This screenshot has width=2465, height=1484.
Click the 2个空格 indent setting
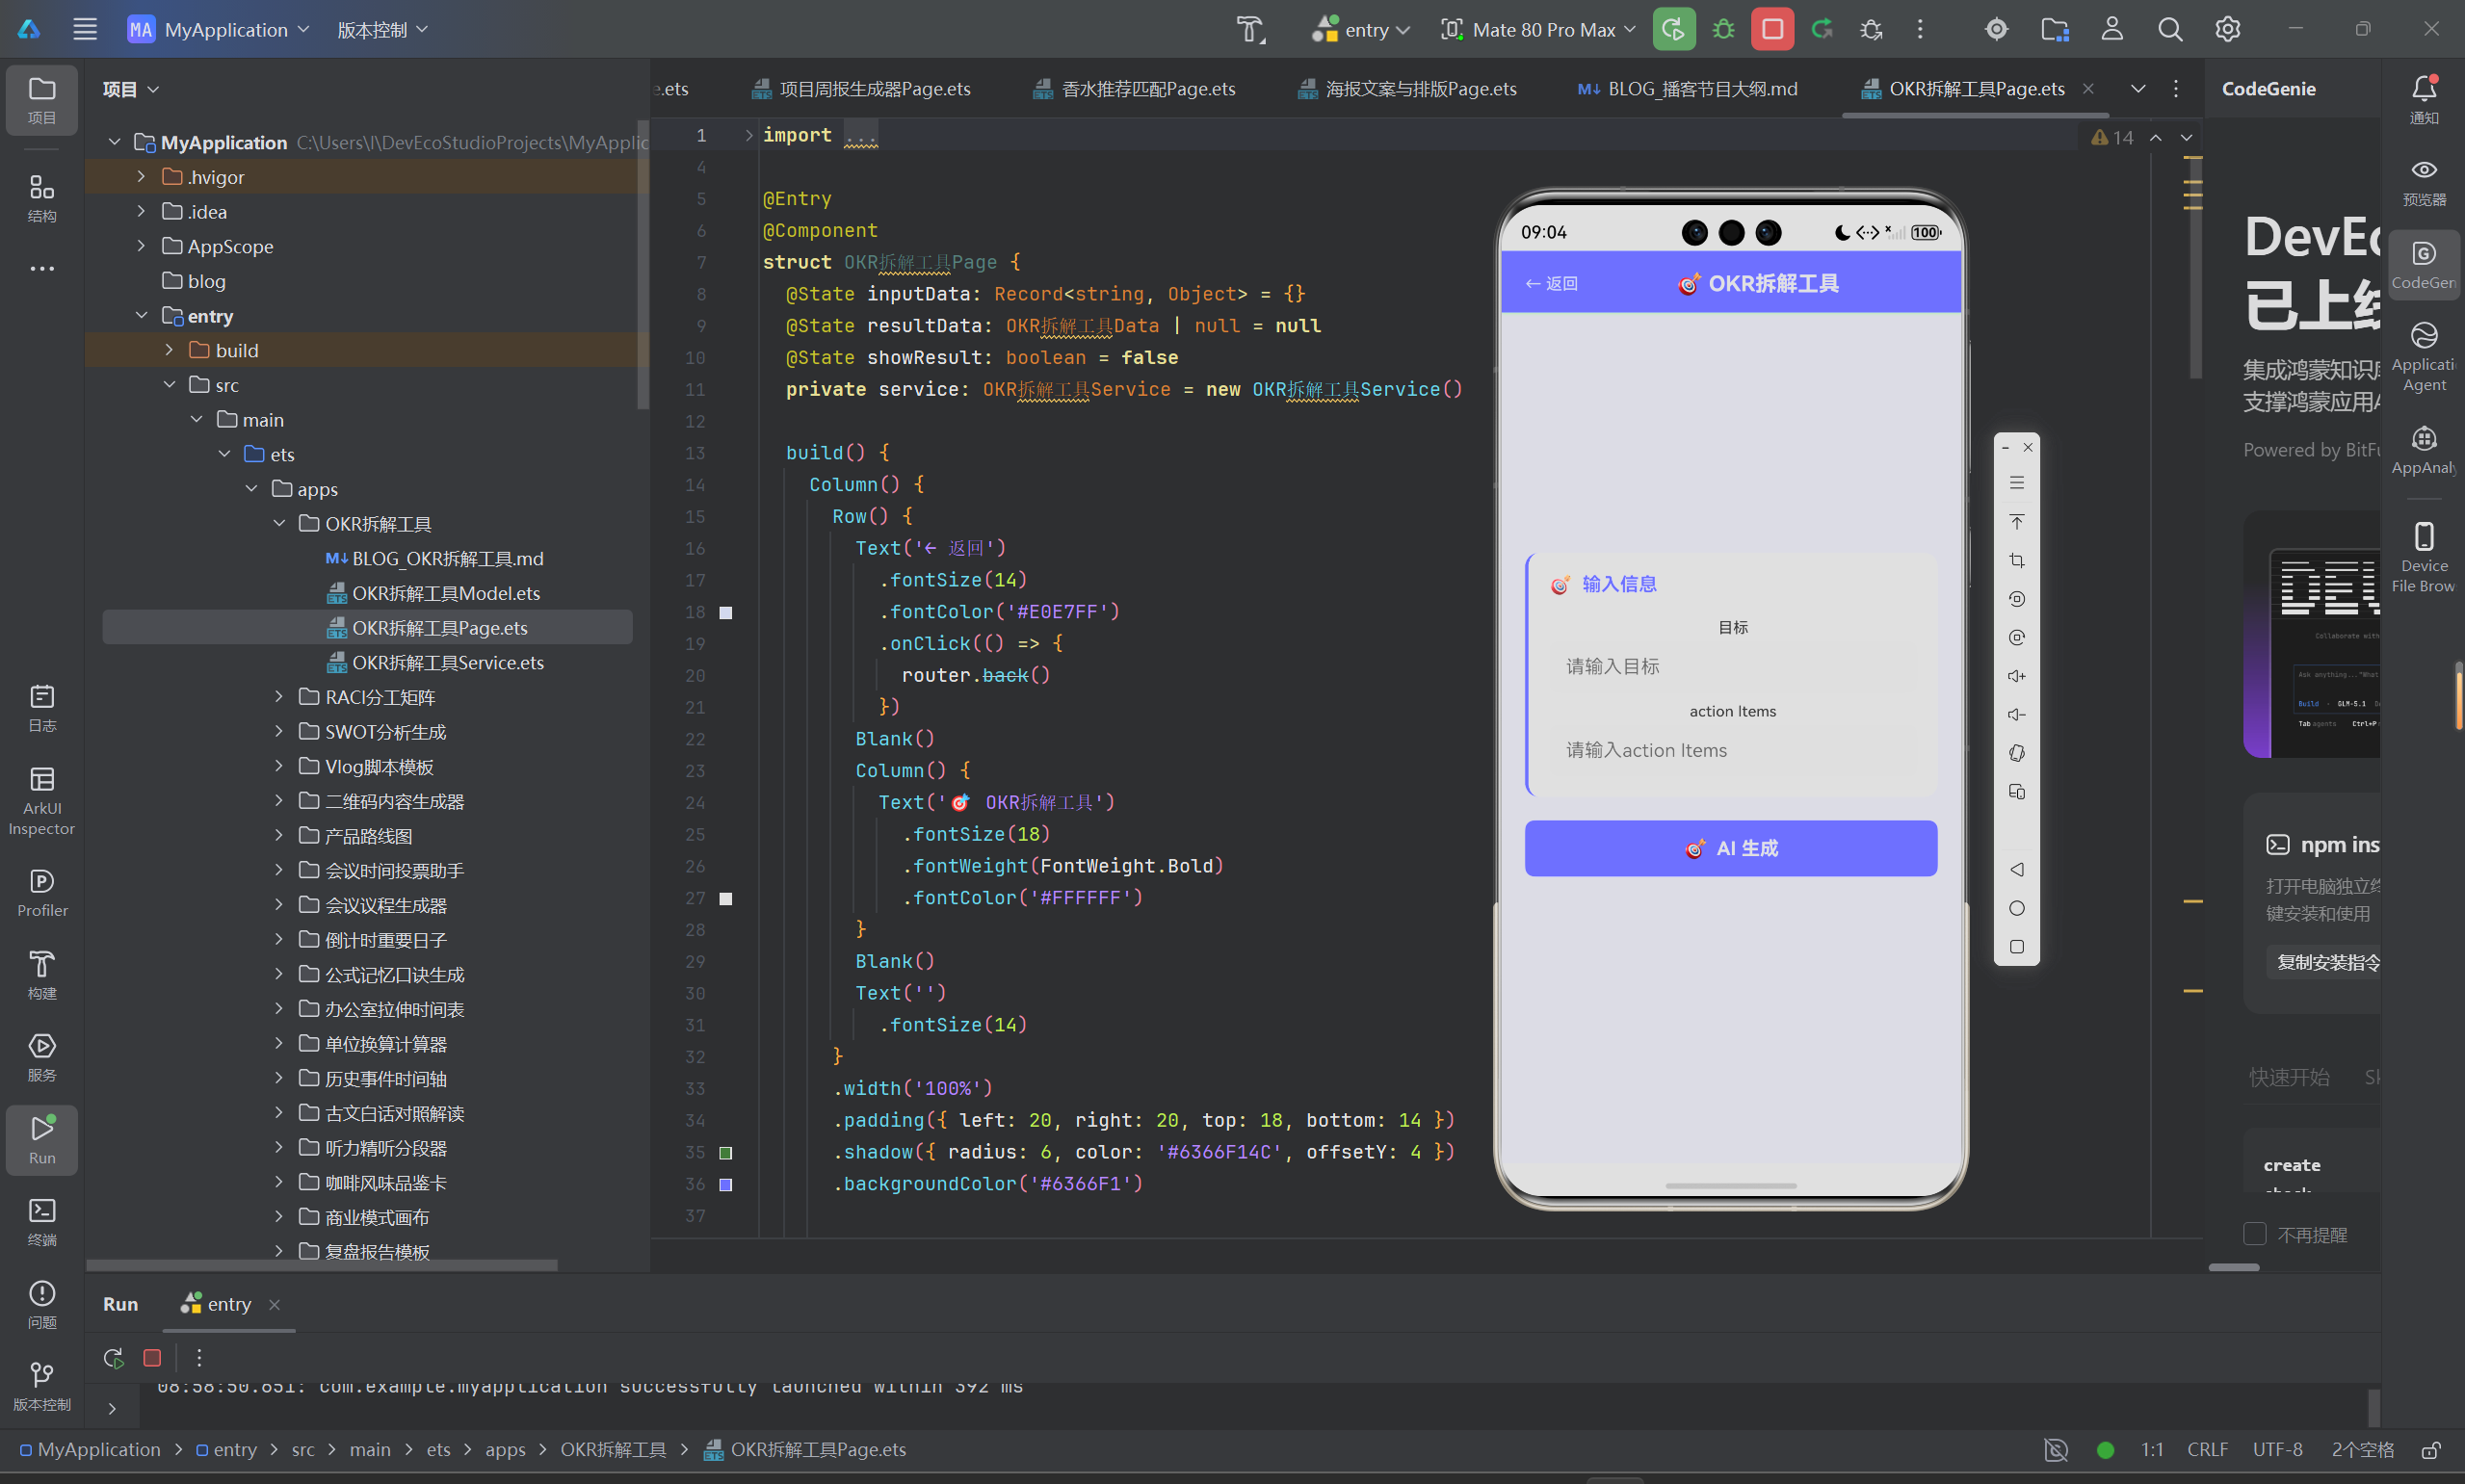tap(2362, 1449)
